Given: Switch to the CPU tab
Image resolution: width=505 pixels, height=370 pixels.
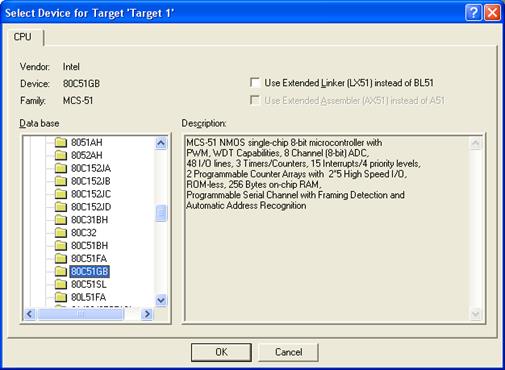Looking at the screenshot, I should coord(23,37).
